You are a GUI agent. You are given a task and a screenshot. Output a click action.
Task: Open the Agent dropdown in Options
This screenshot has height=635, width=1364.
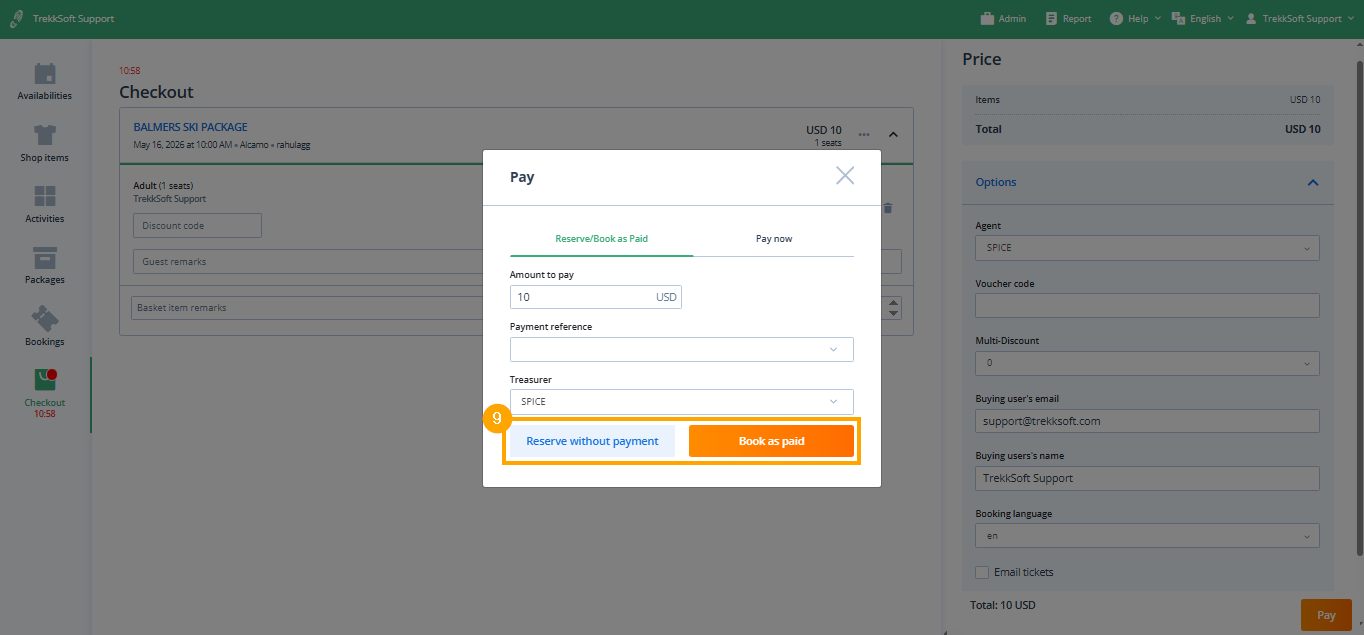(x=1146, y=248)
